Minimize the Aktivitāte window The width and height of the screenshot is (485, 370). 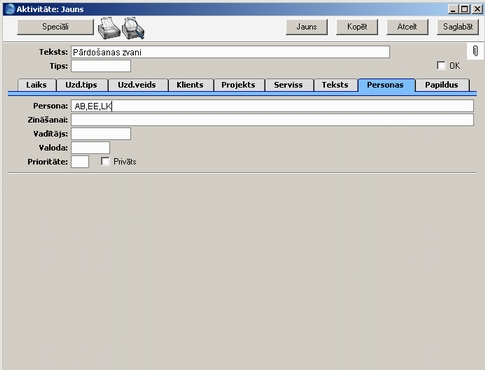pyautogui.click(x=453, y=9)
